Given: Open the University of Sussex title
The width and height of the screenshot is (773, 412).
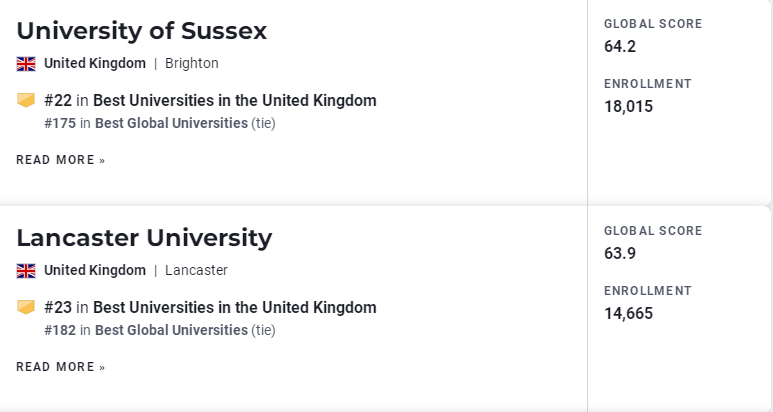Looking at the screenshot, I should (141, 31).
